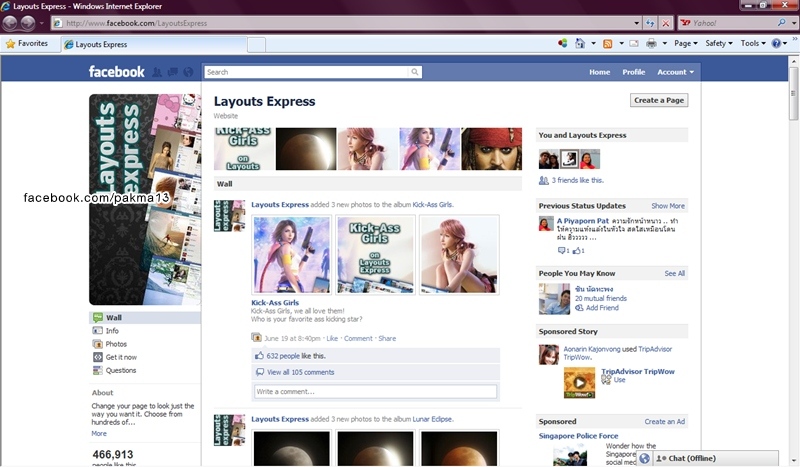
Task: Expand the Page menu dropdown
Action: tap(685, 44)
